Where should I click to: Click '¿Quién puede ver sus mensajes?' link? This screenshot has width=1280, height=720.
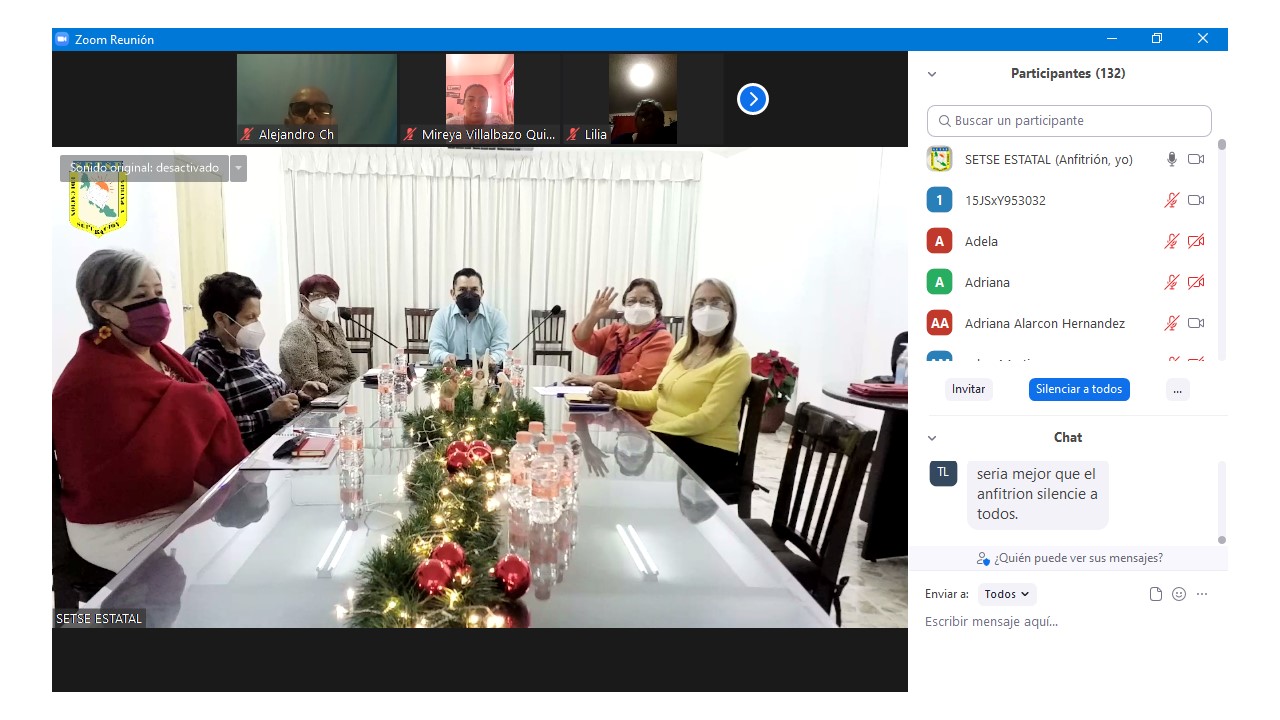(x=1078, y=558)
